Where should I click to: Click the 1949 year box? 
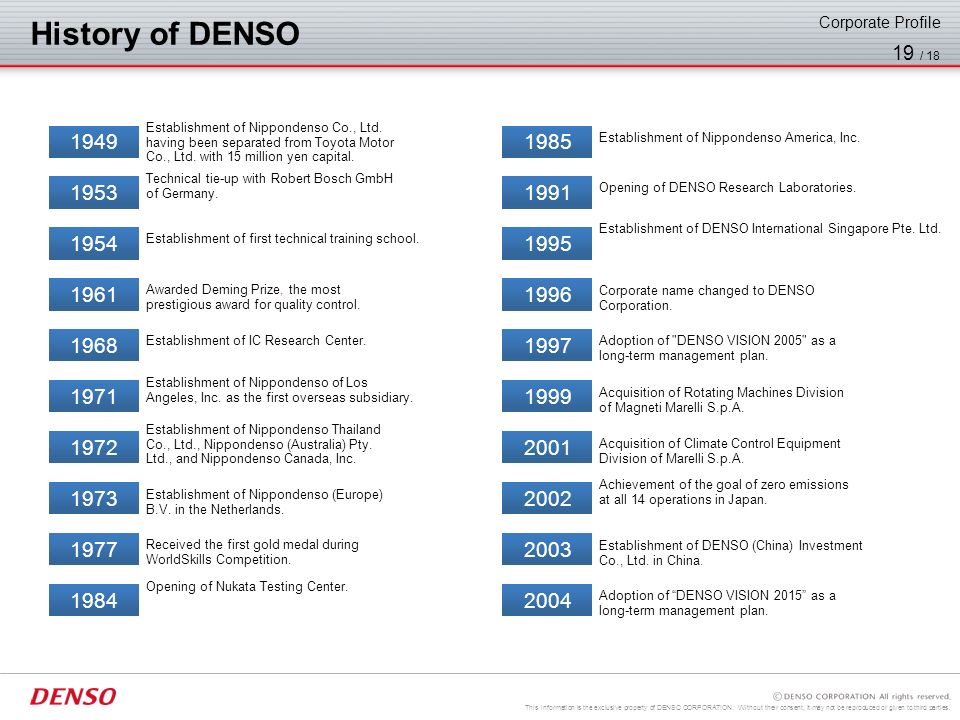(94, 142)
